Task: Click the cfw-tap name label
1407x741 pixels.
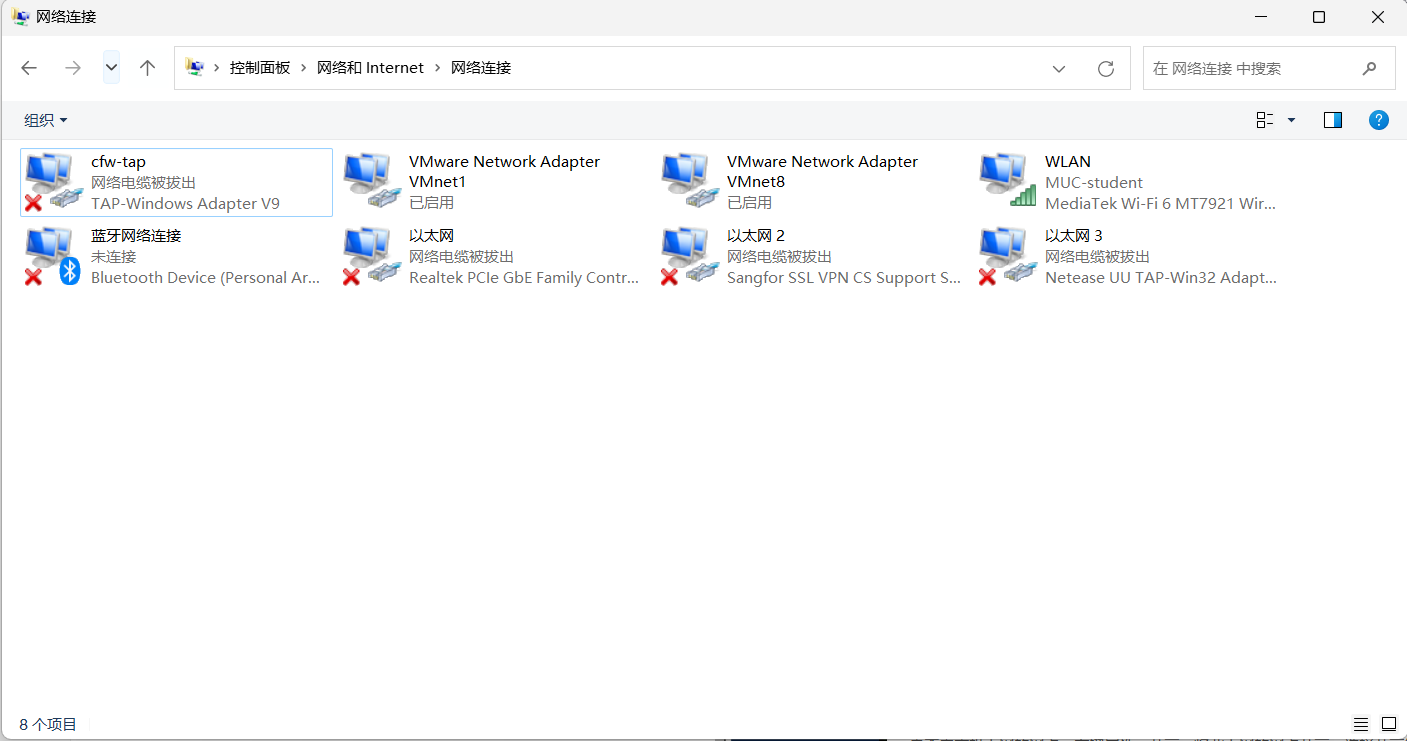Action: click(x=118, y=162)
